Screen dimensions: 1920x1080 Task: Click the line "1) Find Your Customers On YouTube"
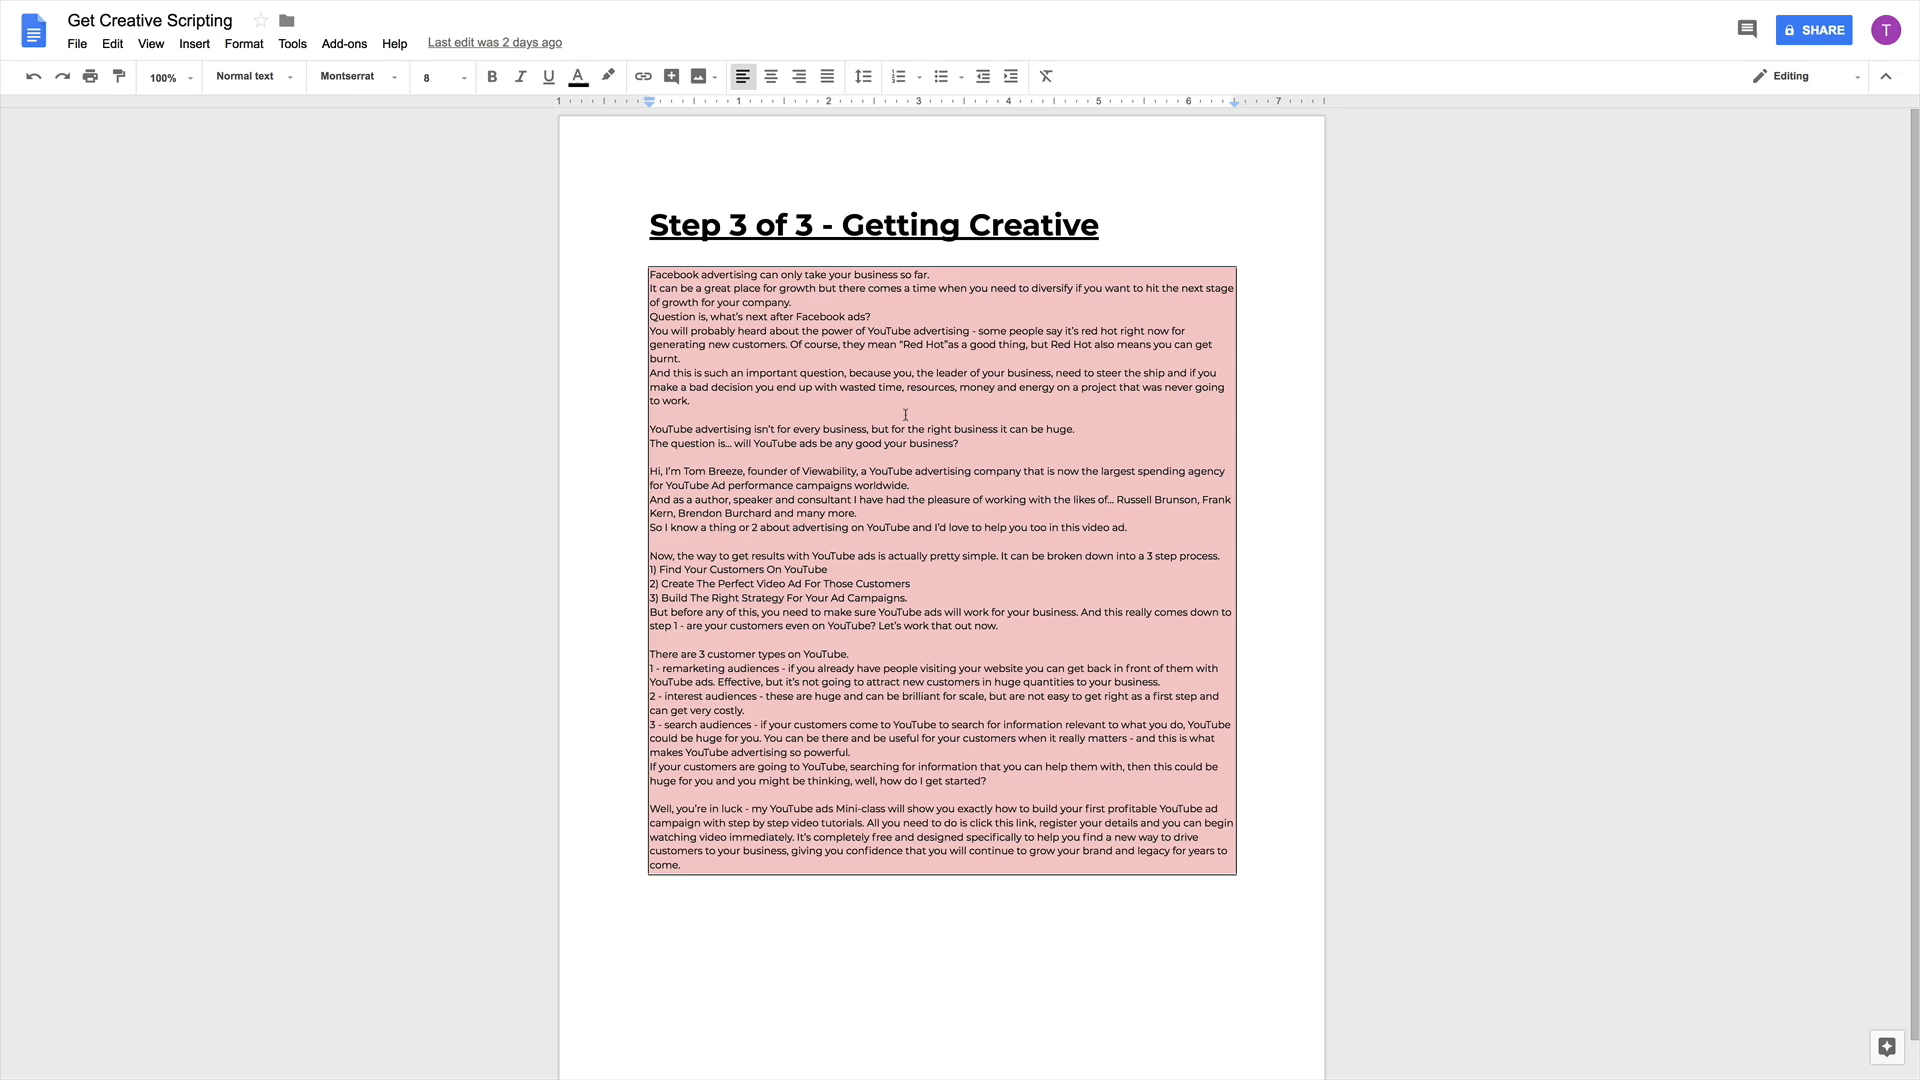coord(738,570)
